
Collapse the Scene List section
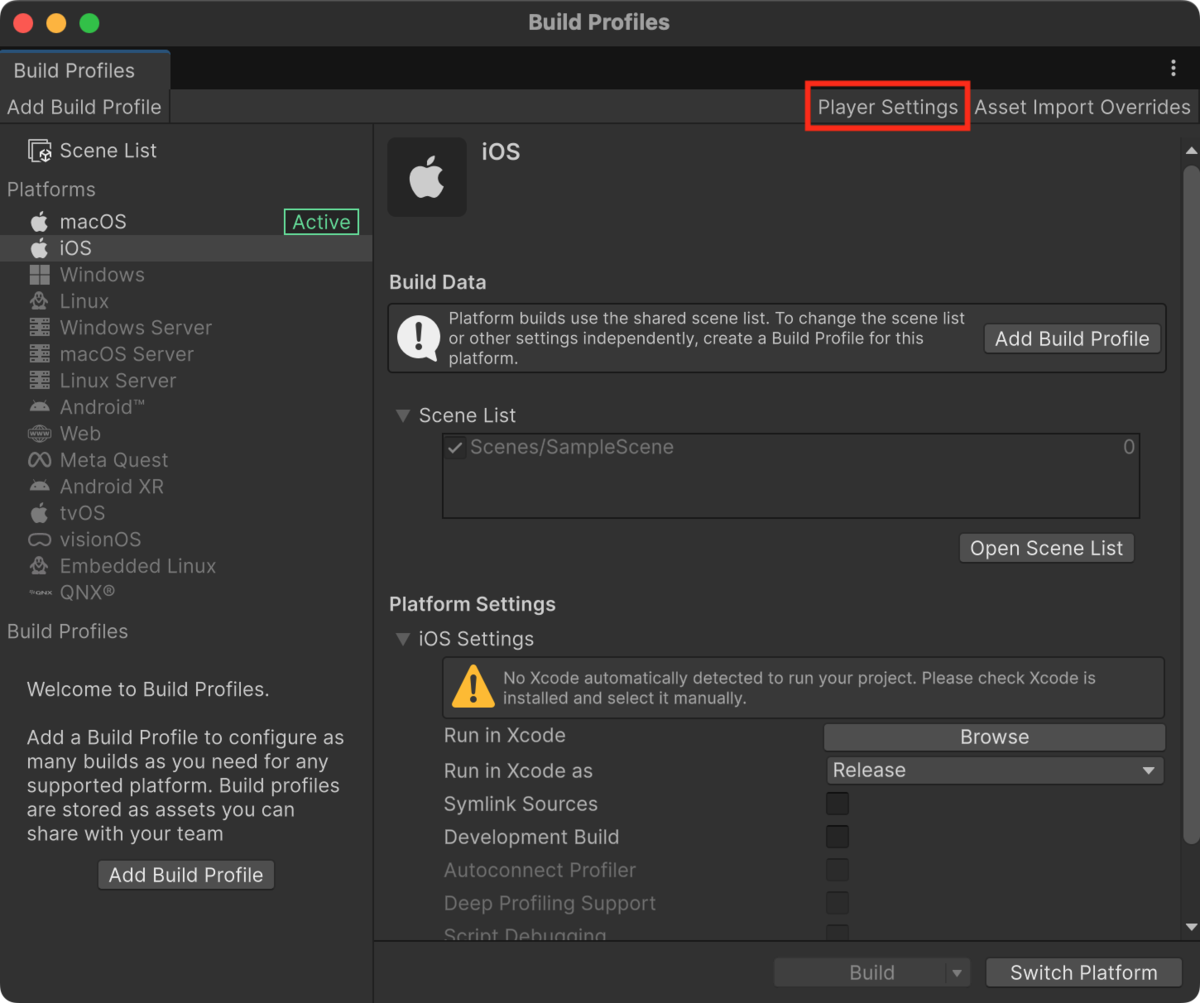403,415
